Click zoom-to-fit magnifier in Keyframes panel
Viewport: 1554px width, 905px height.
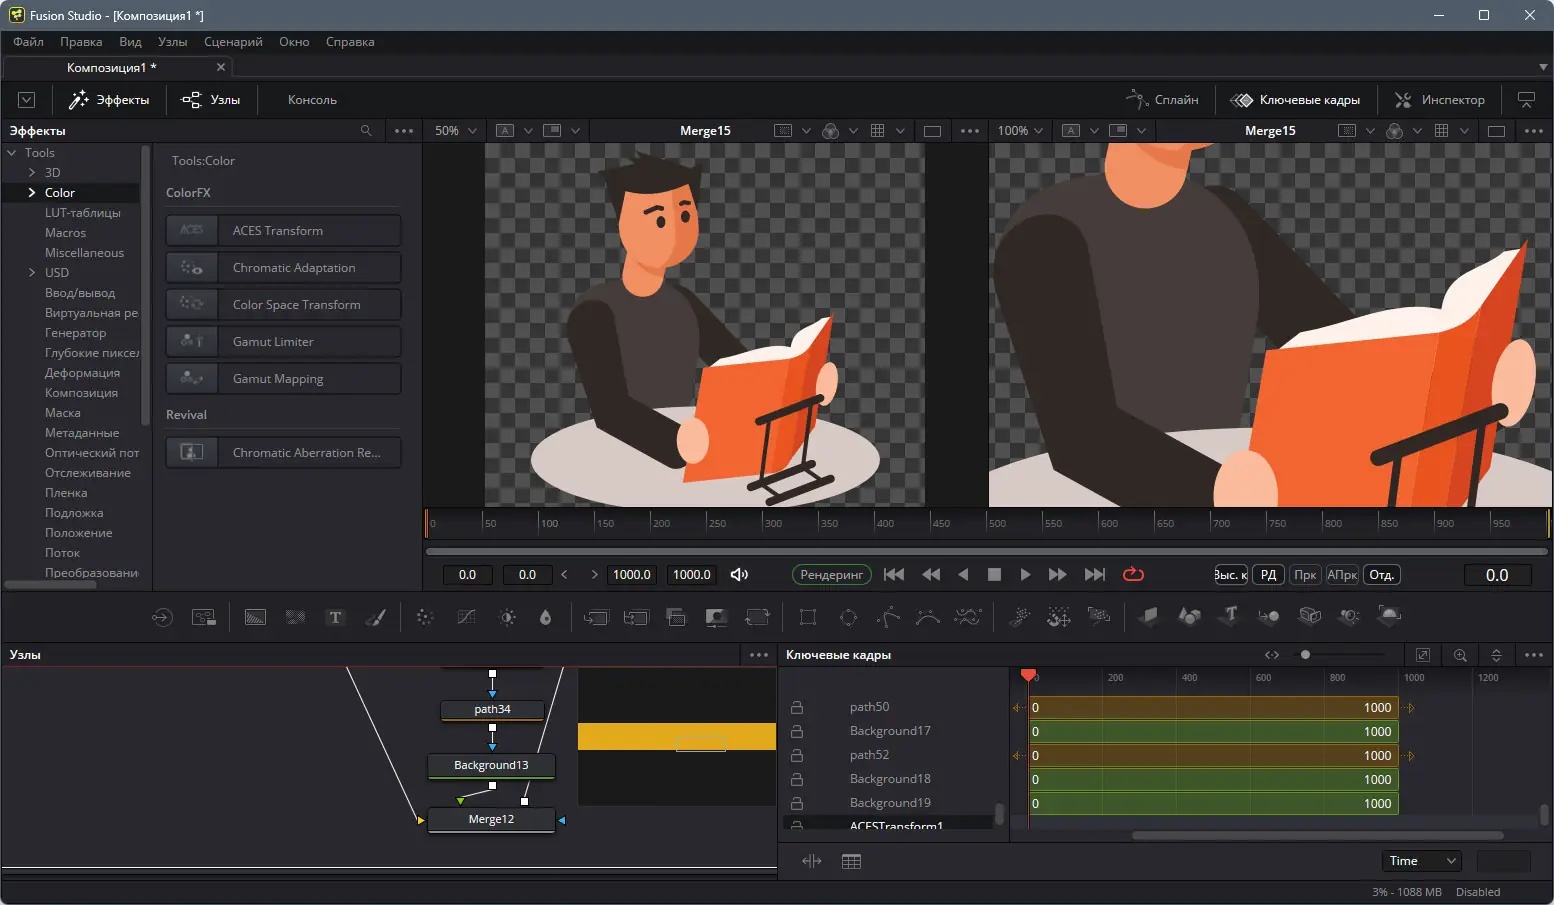coord(1460,655)
